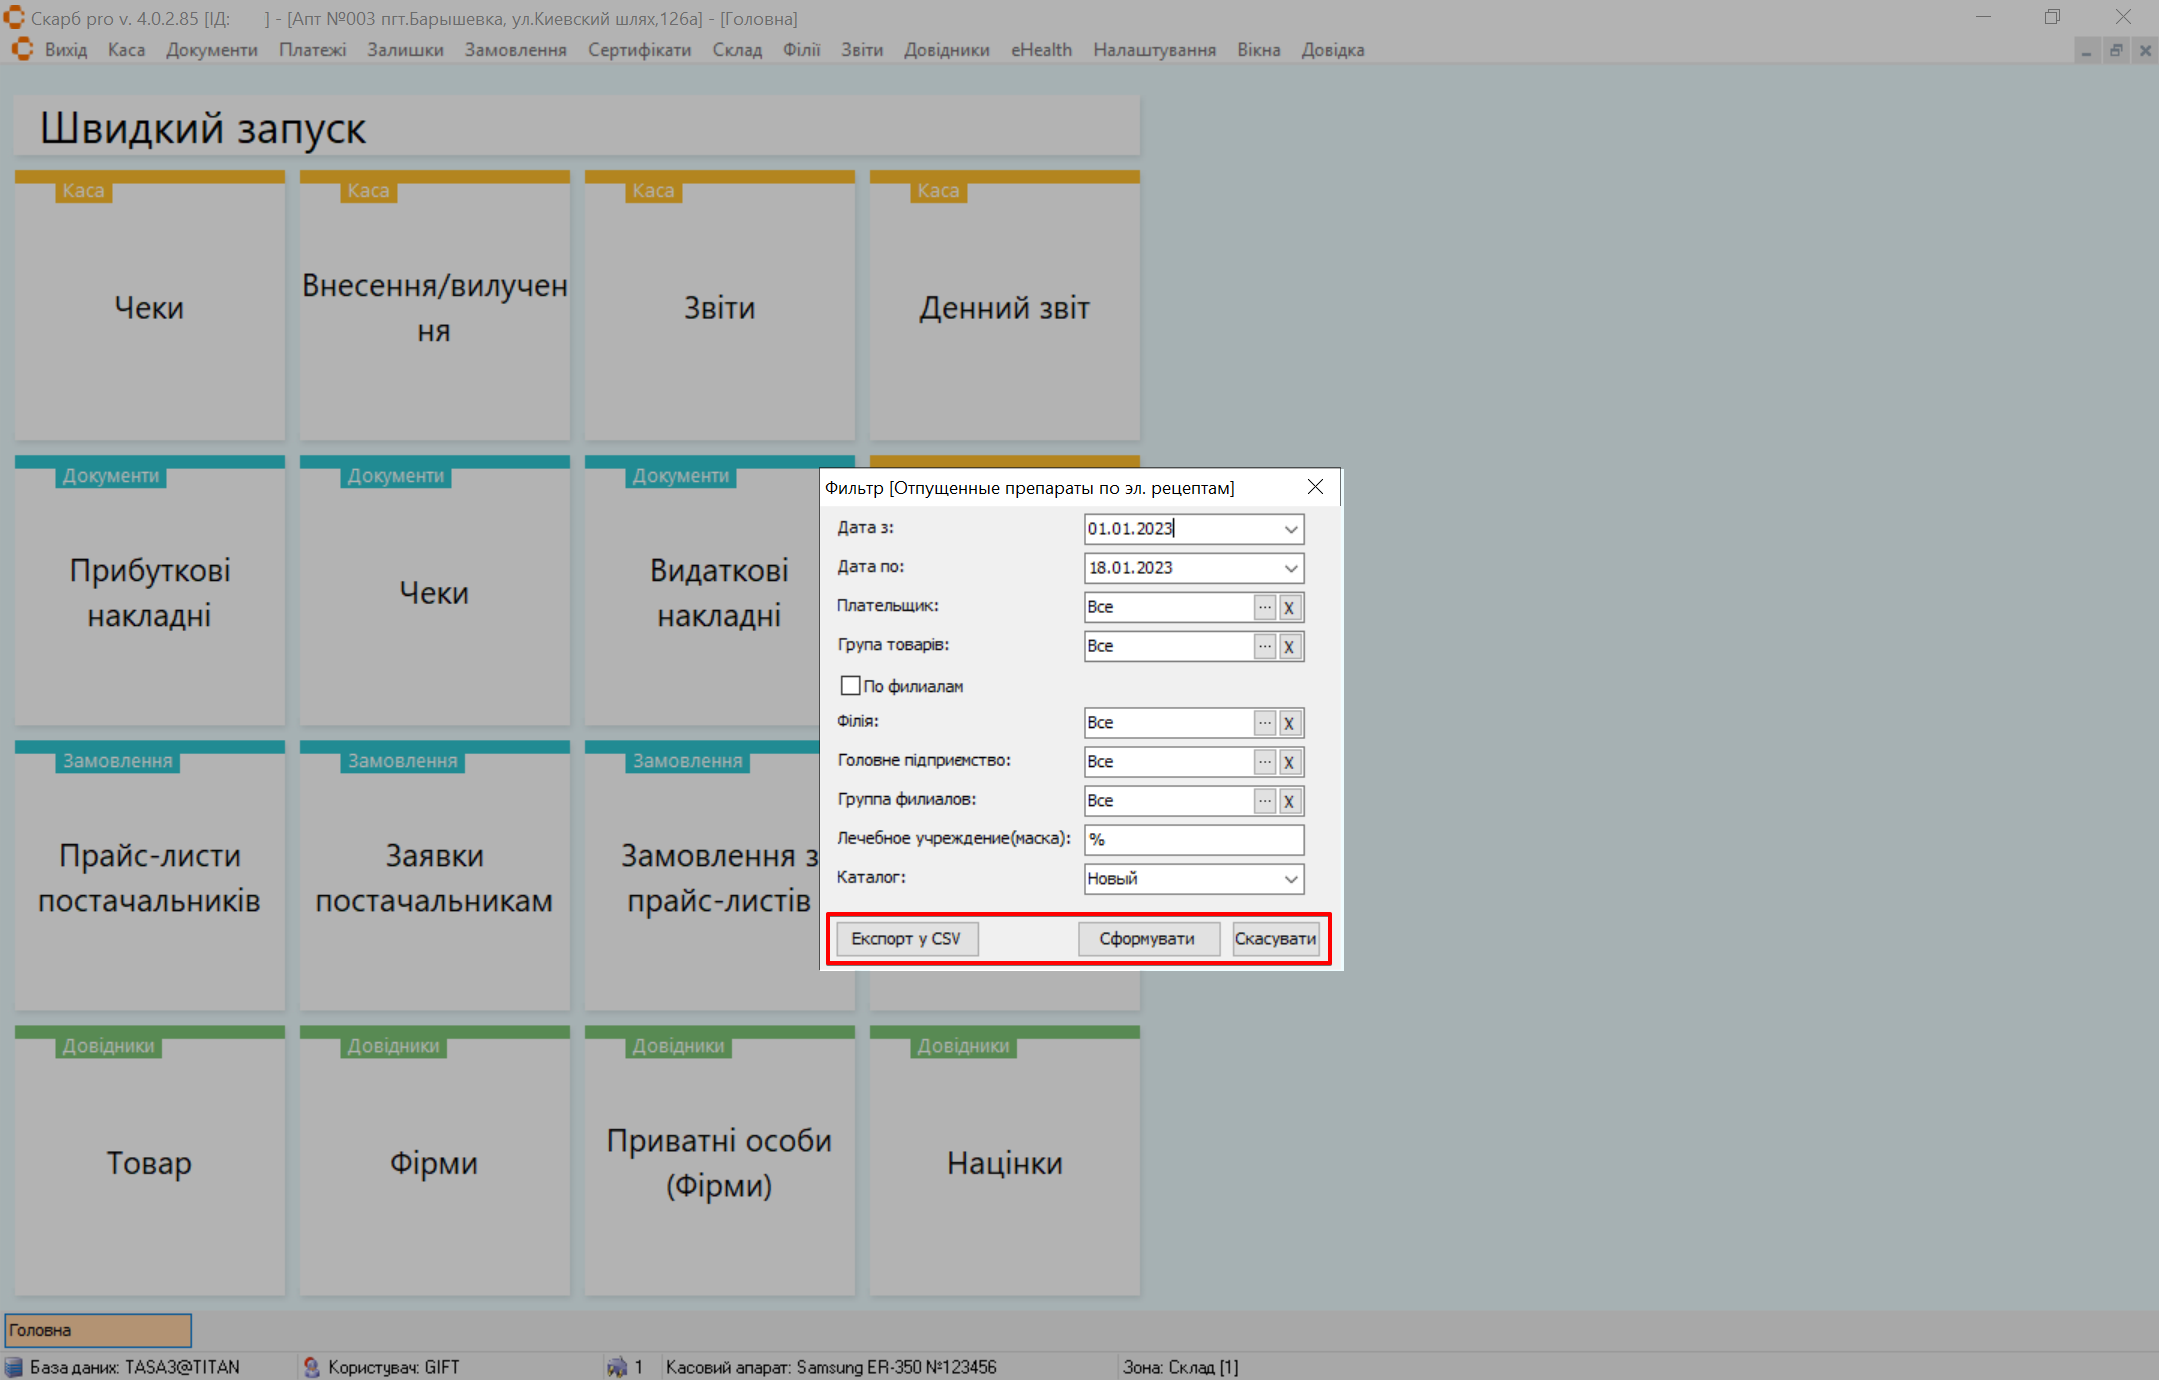Open browse for Группа филиалов
The width and height of the screenshot is (2159, 1380).
pyautogui.click(x=1264, y=801)
